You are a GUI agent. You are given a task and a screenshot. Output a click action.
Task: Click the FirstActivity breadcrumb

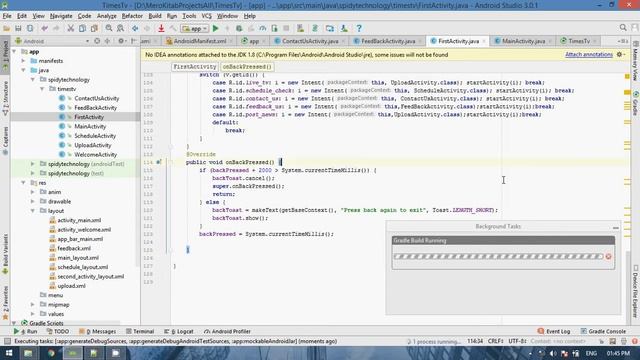click(x=195, y=67)
